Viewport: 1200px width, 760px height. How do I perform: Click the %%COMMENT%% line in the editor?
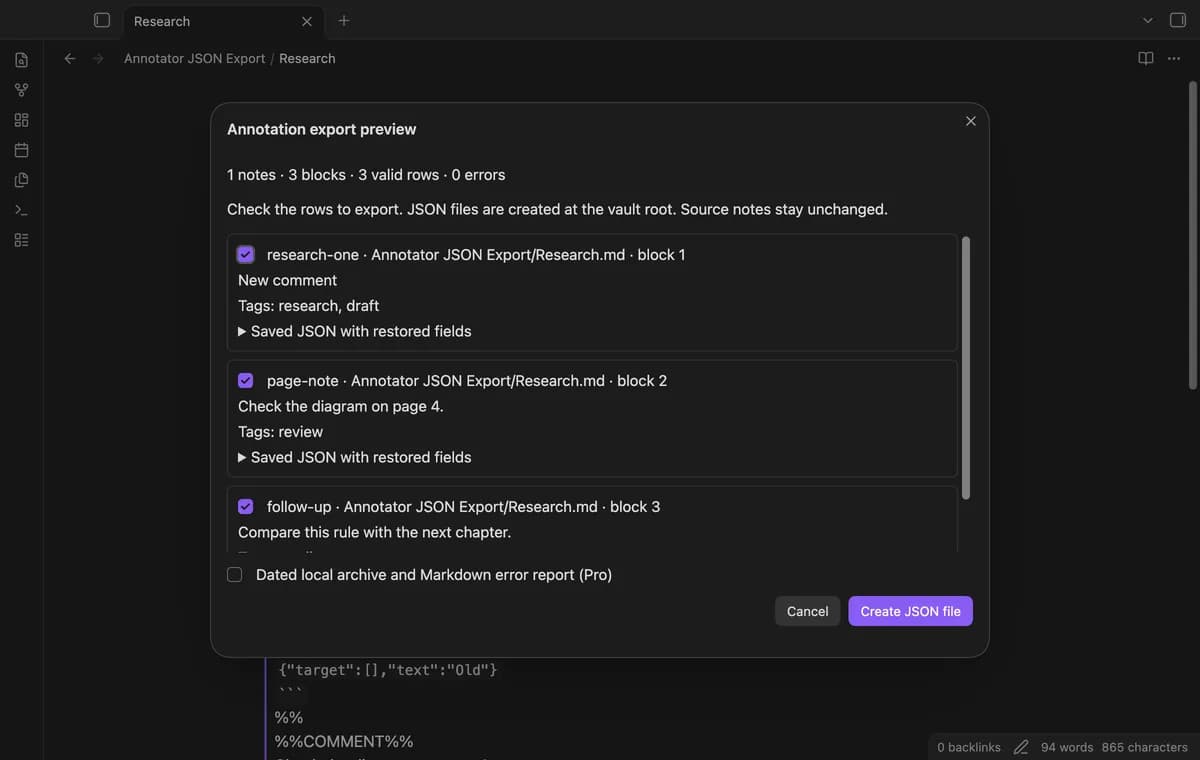coord(343,741)
